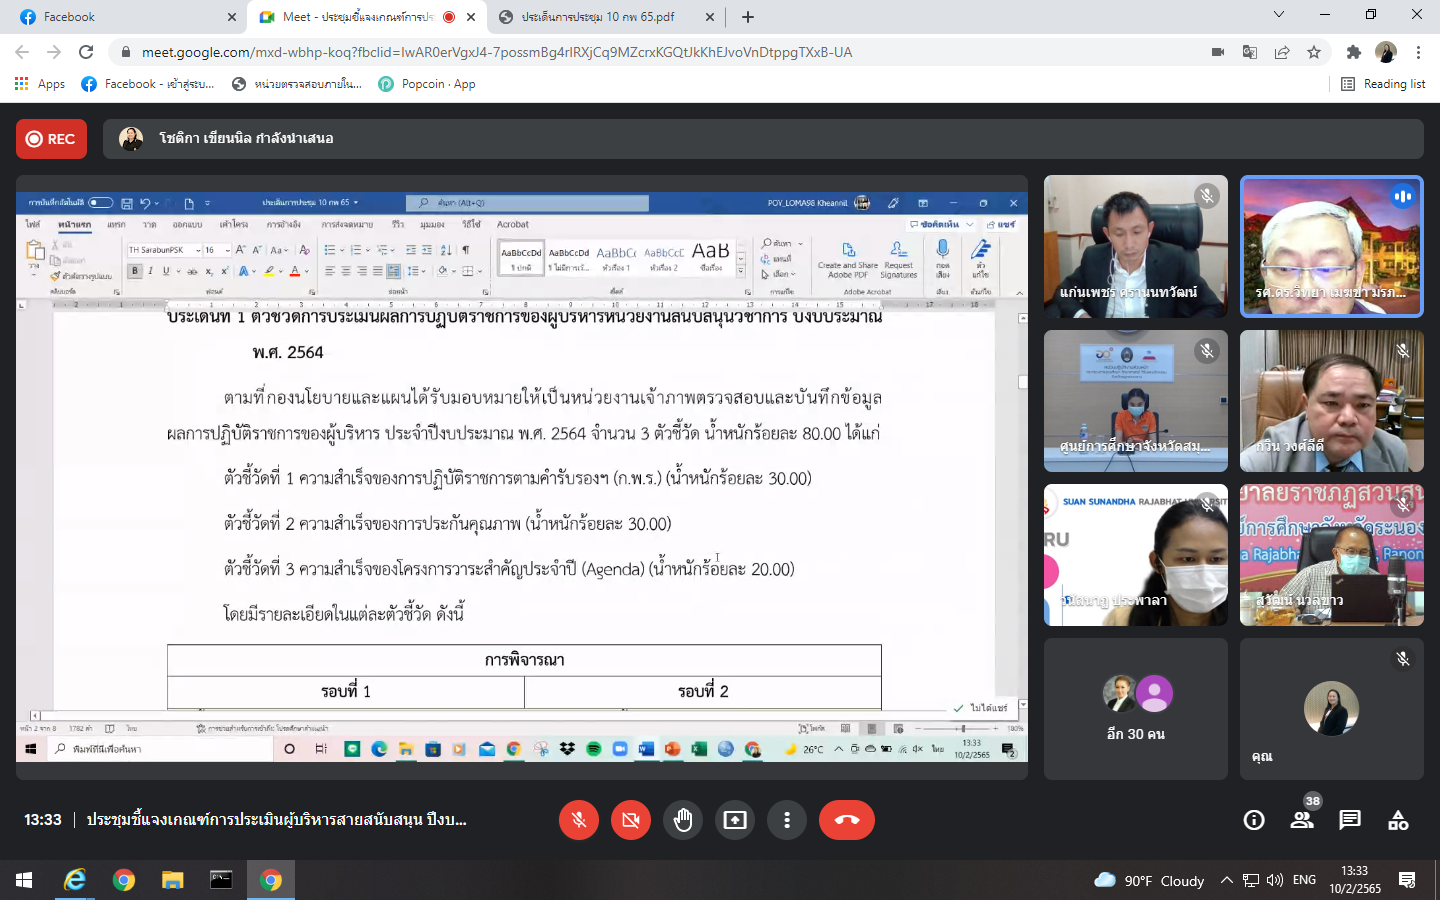Raise hand in the meeting
The height and width of the screenshot is (900, 1440).
[x=683, y=820]
